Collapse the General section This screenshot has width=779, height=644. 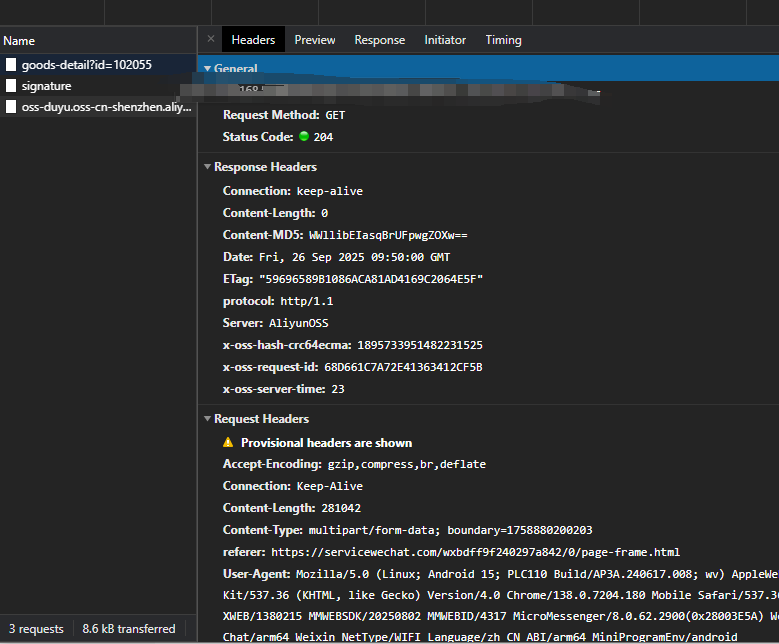click(x=208, y=69)
